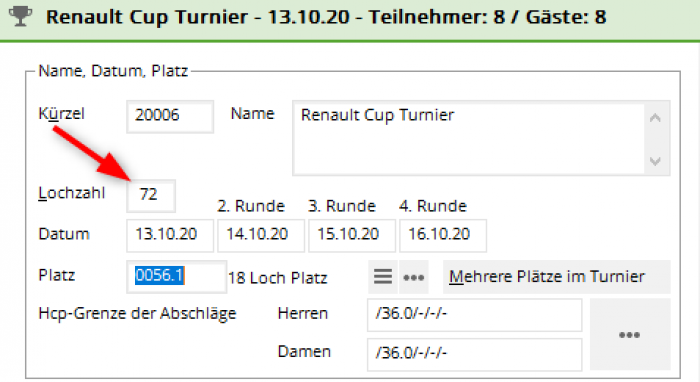Click the Kürzel label
The height and width of the screenshot is (382, 700).
(61, 114)
